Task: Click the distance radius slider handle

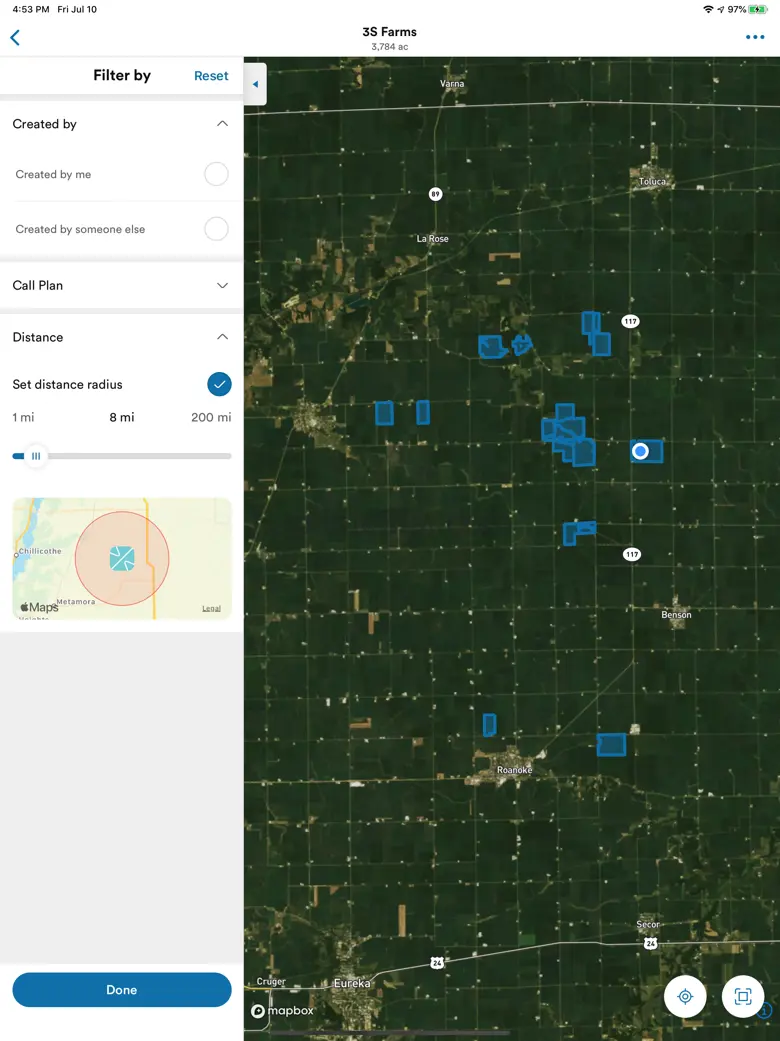Action: [36, 456]
